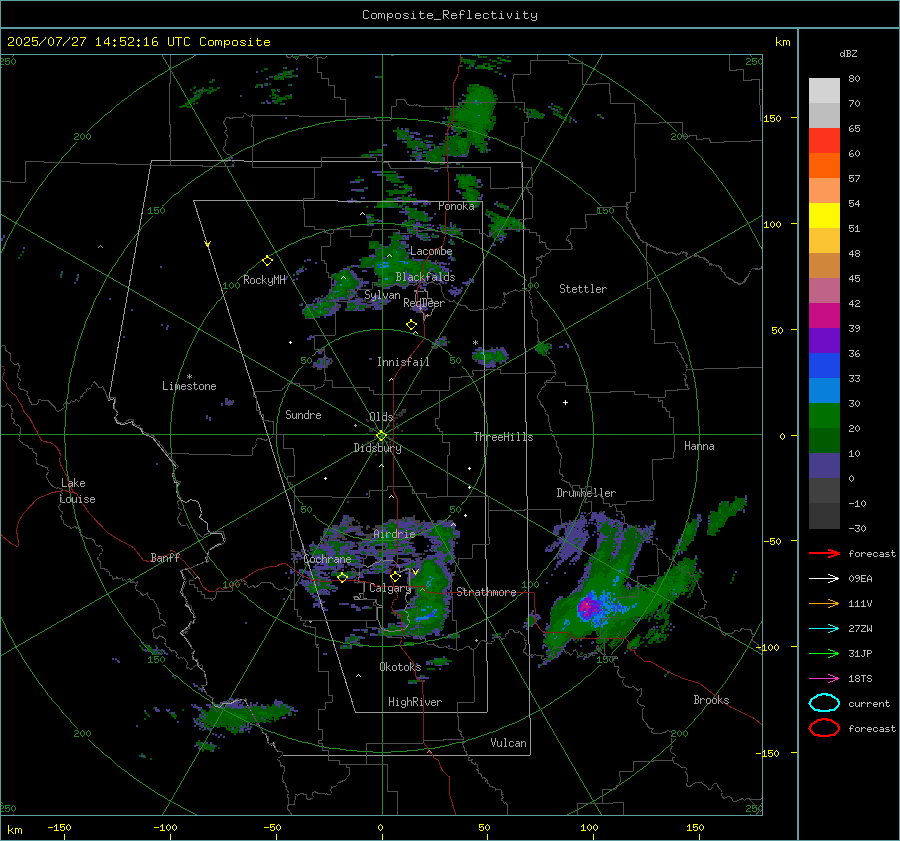Click the Sylvan label

pos(382,296)
